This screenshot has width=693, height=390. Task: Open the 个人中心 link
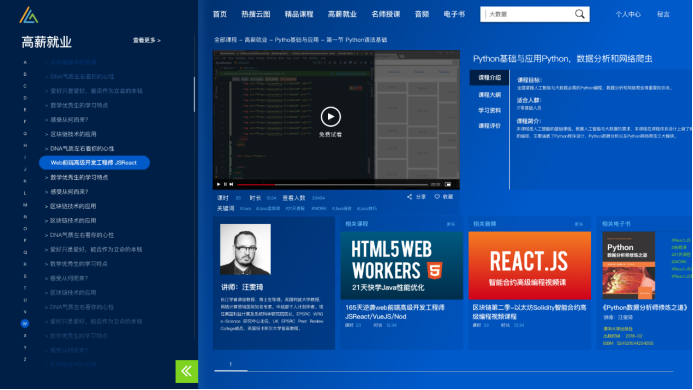[628, 14]
